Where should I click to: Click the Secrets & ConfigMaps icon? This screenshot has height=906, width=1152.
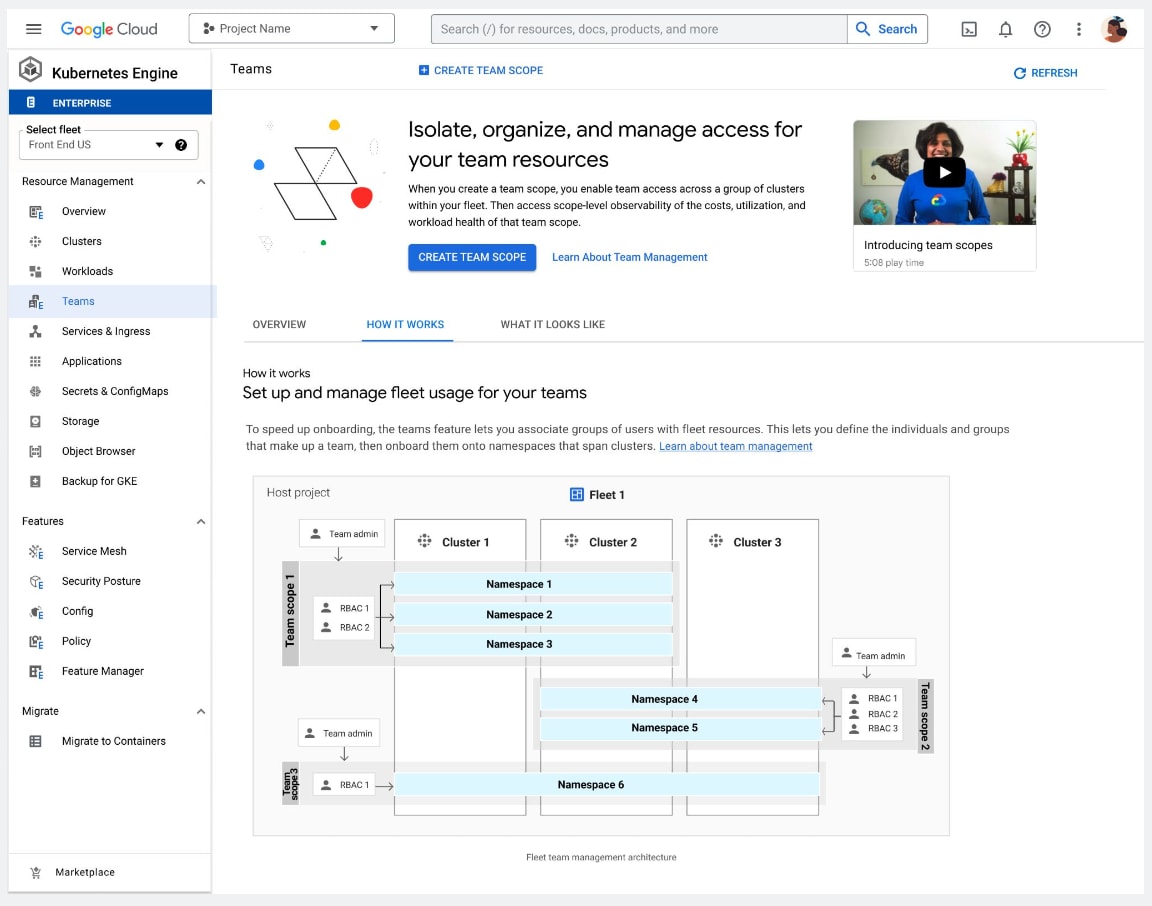click(35, 392)
